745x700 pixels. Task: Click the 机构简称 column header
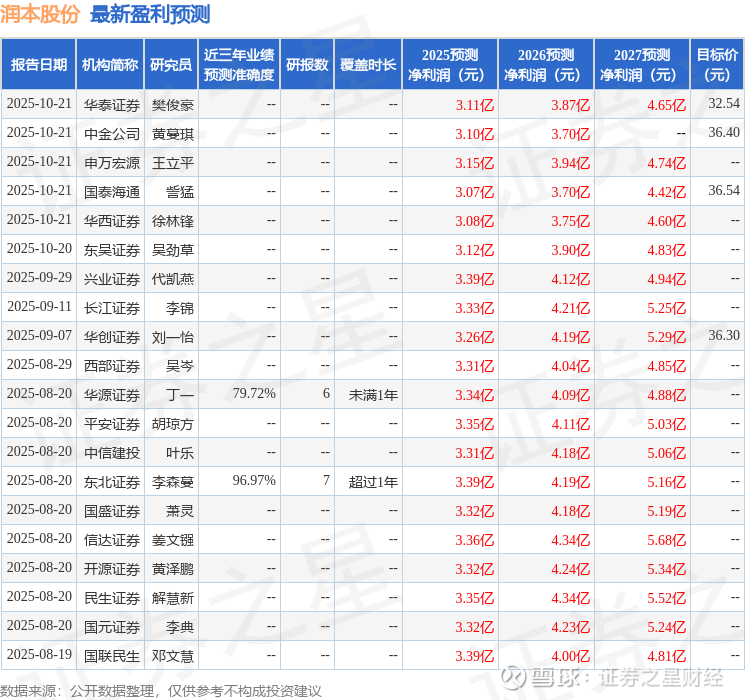[110, 65]
